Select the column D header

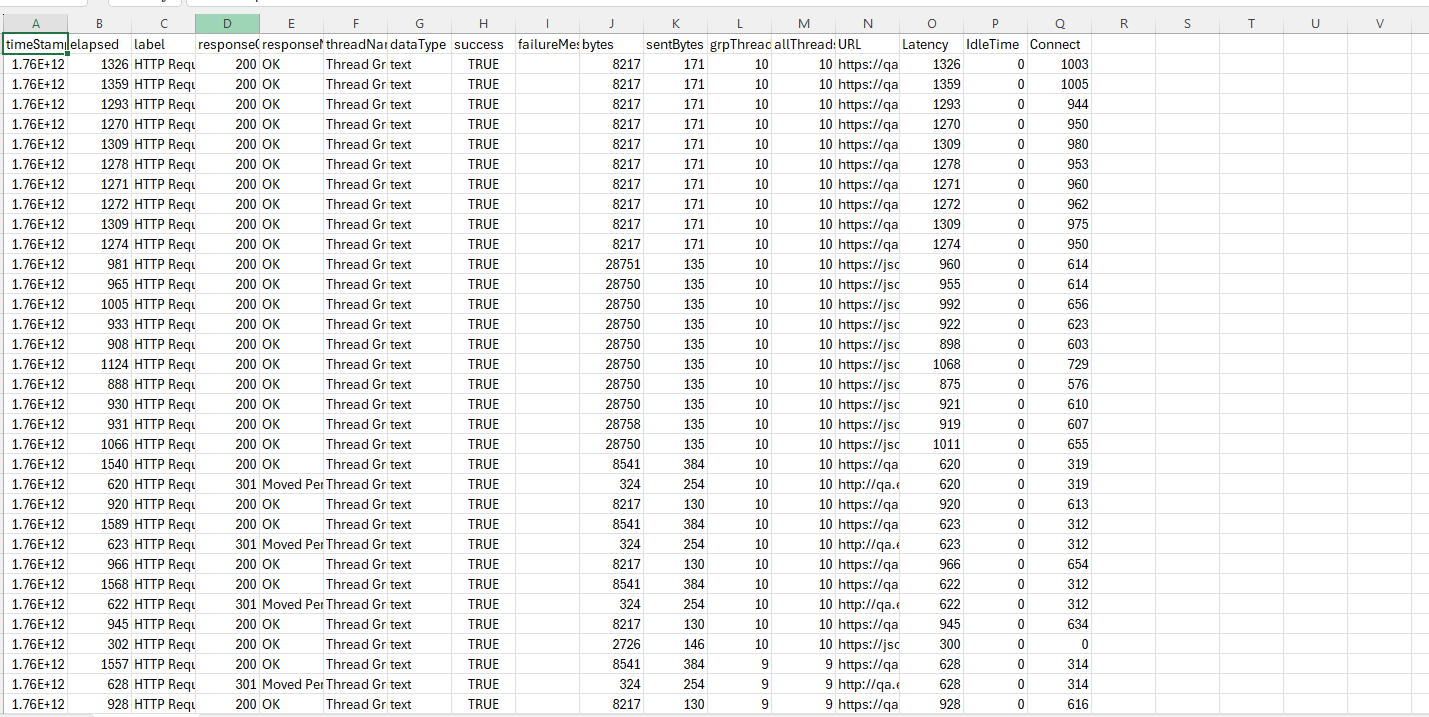pos(227,23)
